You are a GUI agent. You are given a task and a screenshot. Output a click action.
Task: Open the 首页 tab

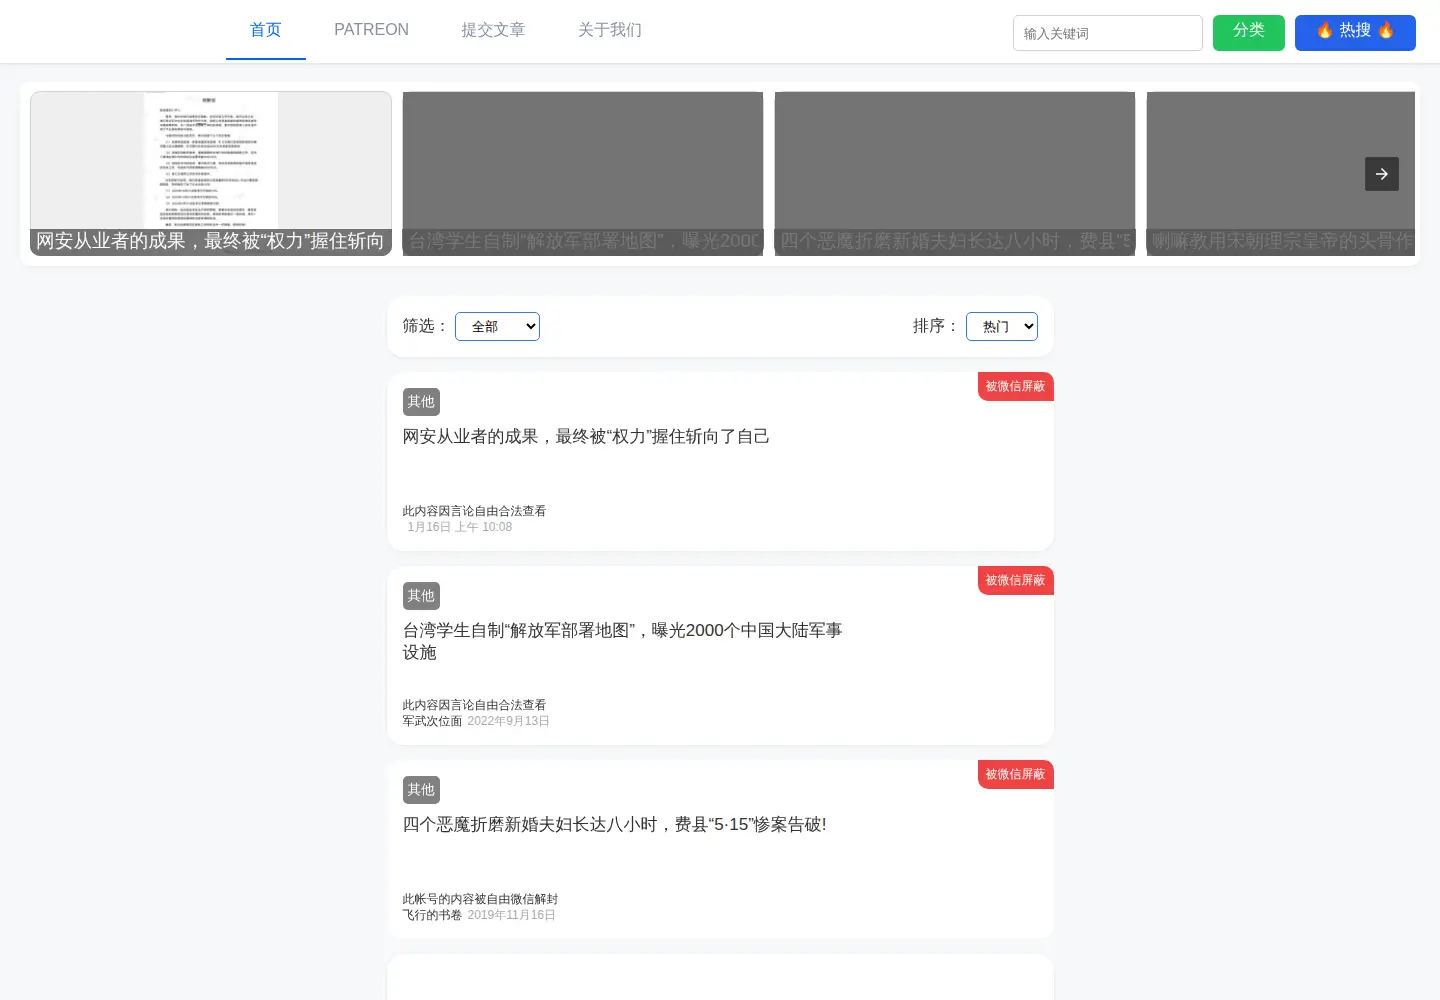265,30
